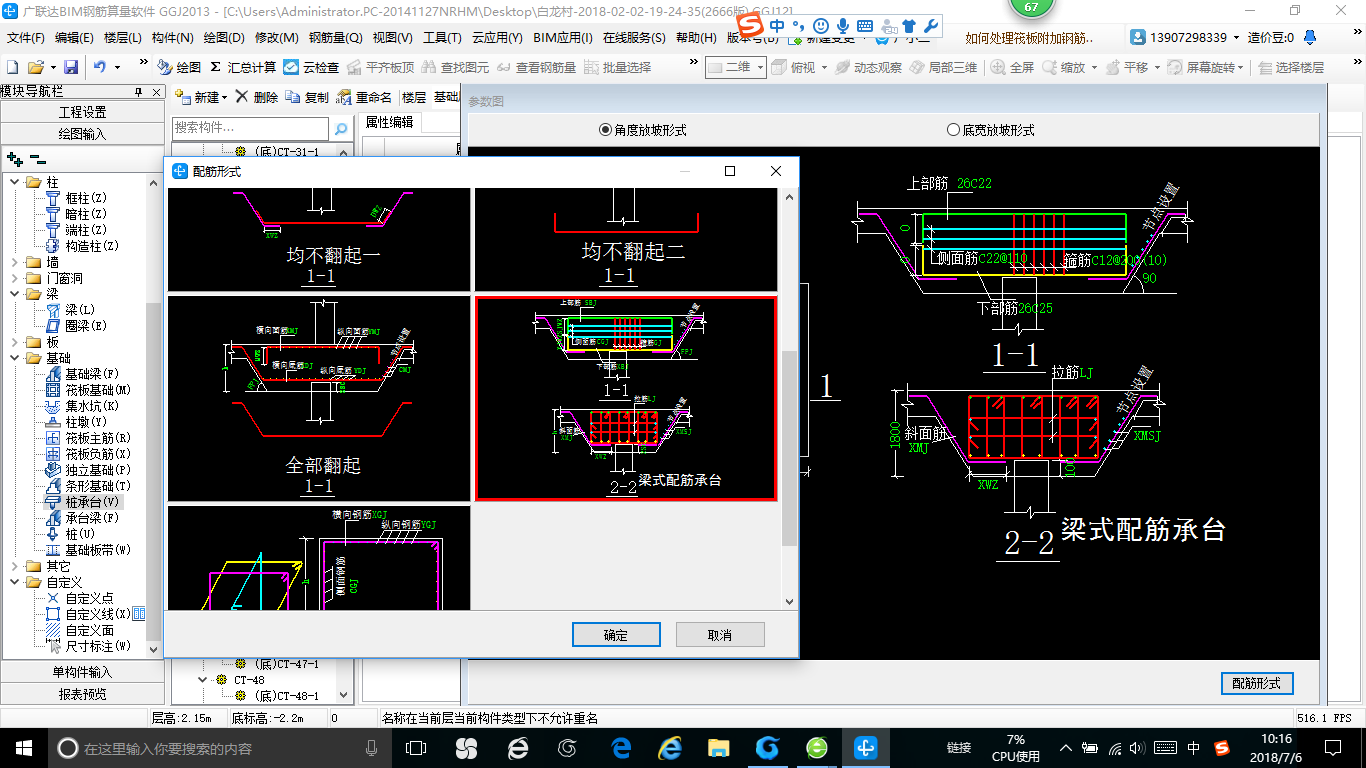This screenshot has height=768, width=1366.
Task: Click 平齐板顶 toolbar item
Action: [380, 67]
